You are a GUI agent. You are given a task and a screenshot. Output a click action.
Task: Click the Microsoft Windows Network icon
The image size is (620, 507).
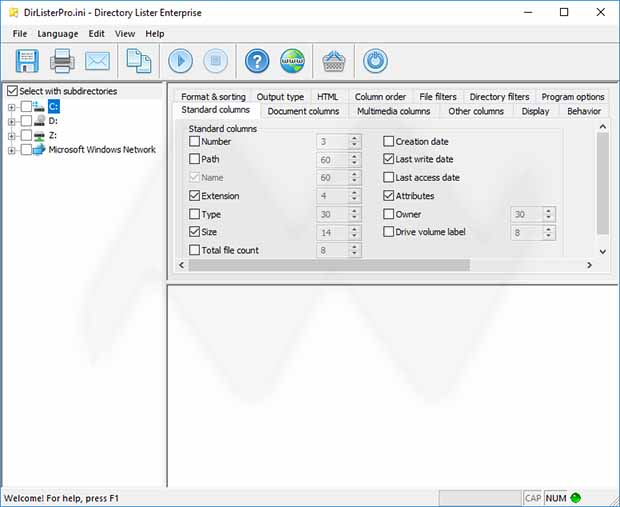[38, 149]
